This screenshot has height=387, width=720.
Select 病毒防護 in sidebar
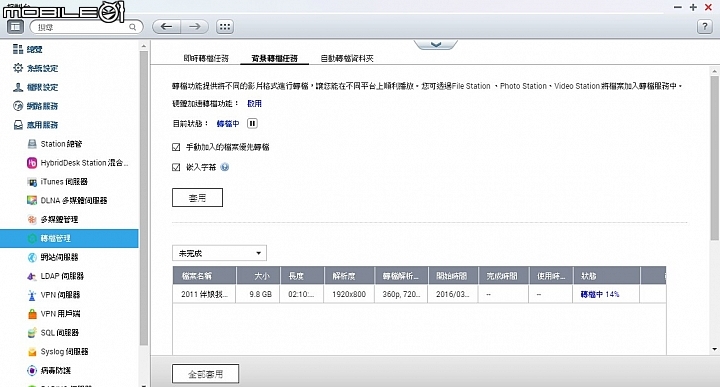coord(49,370)
